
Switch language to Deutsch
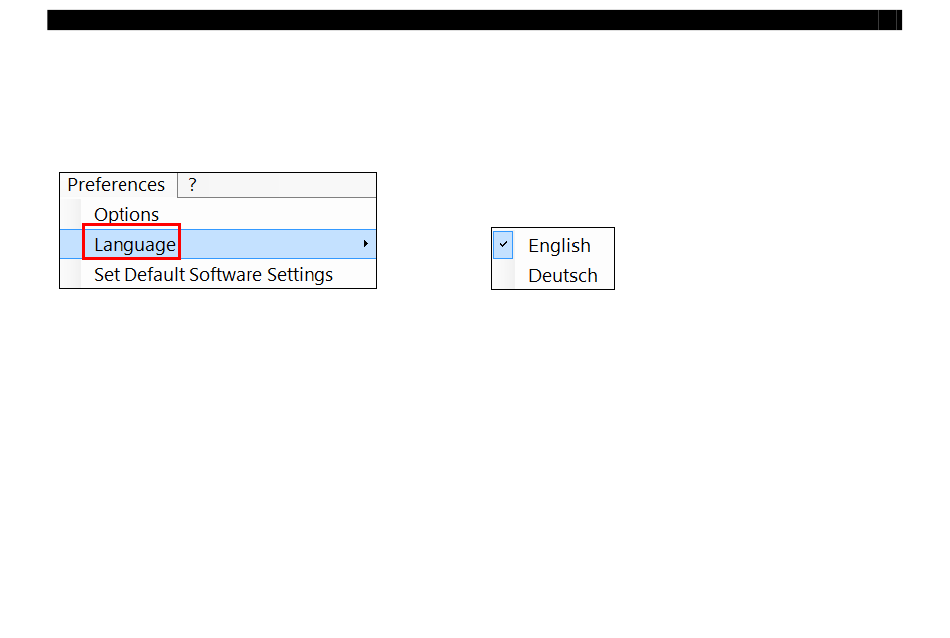pos(553,275)
